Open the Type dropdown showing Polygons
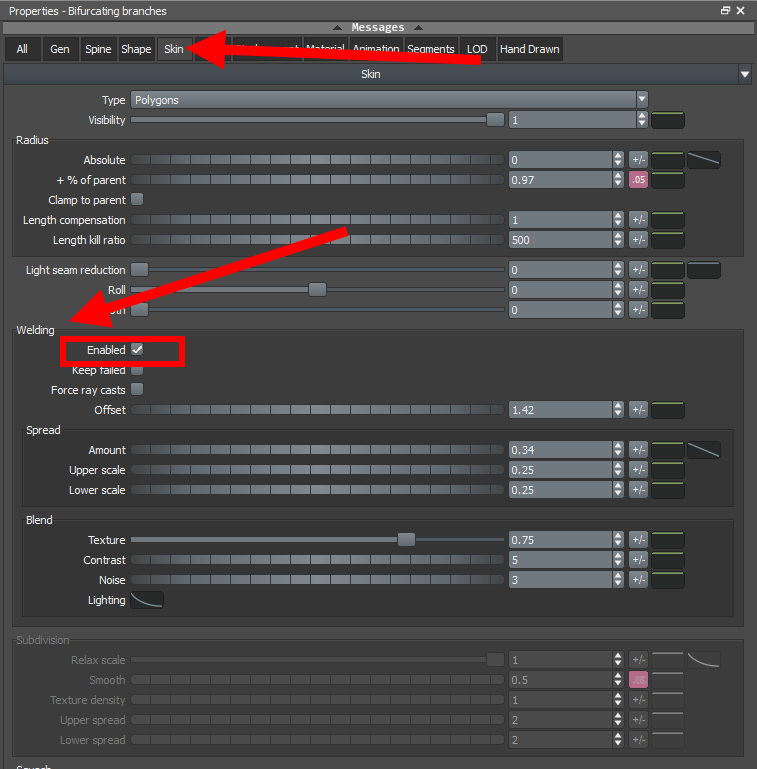The image size is (757, 769). click(389, 100)
